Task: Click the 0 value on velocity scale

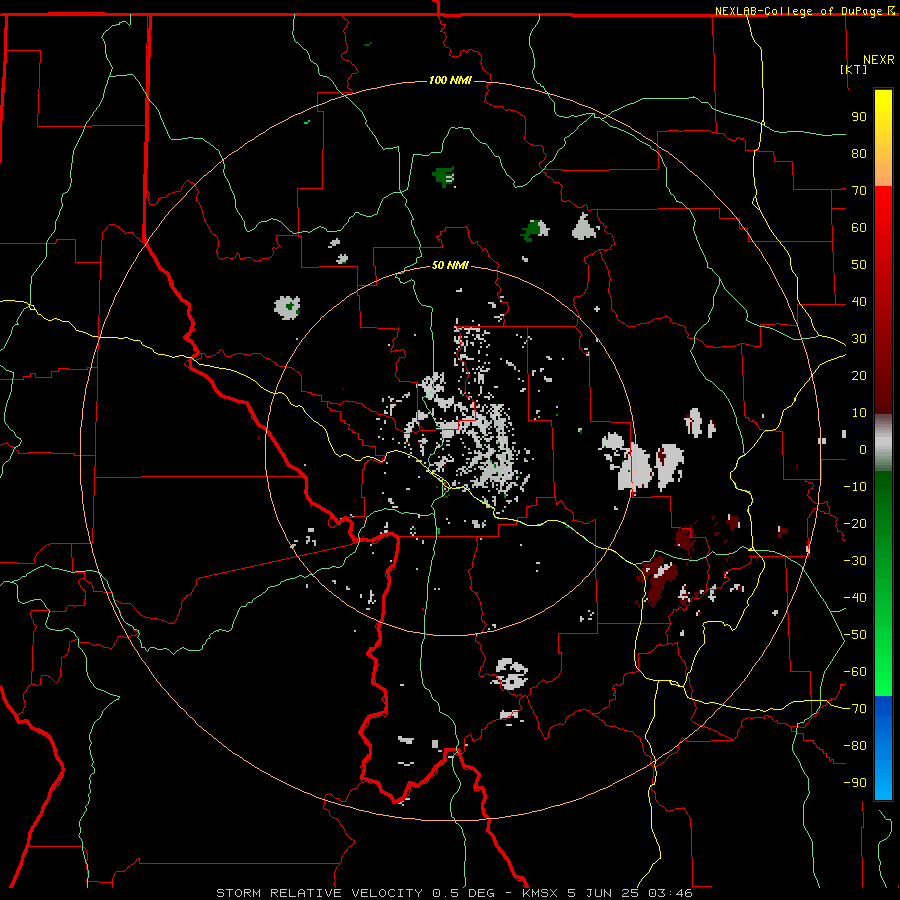Action: [863, 449]
